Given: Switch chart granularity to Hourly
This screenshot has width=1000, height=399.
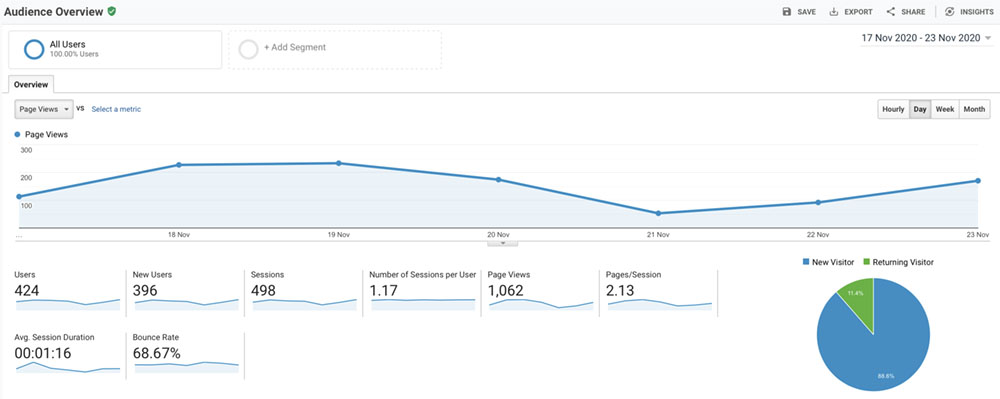Looking at the screenshot, I should (x=893, y=109).
